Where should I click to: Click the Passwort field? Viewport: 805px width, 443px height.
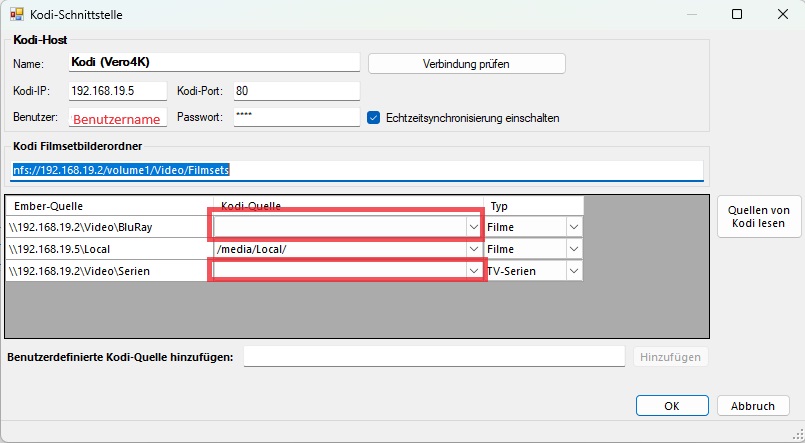click(x=296, y=117)
